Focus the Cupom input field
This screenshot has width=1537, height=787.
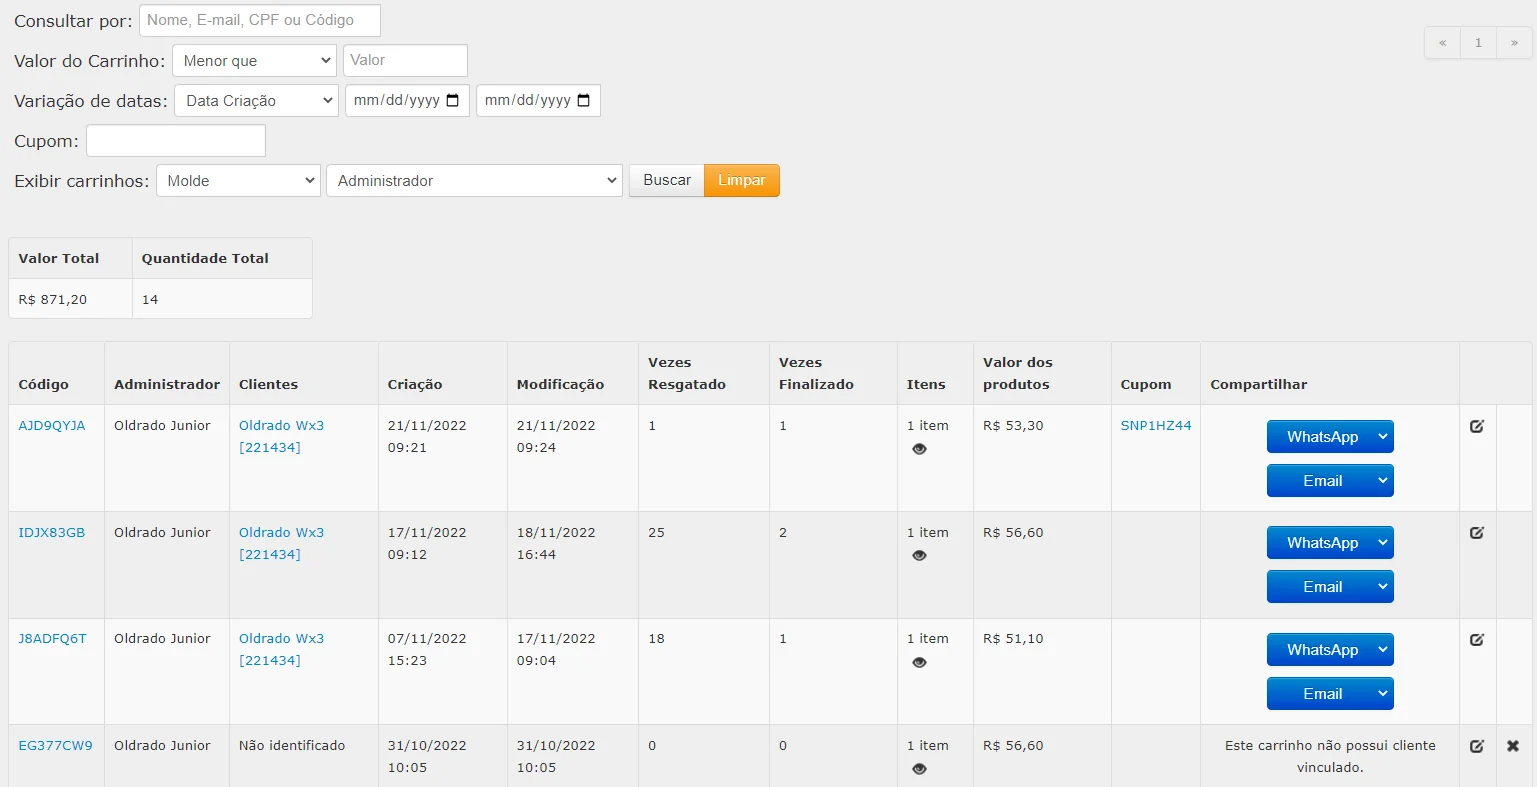point(176,141)
